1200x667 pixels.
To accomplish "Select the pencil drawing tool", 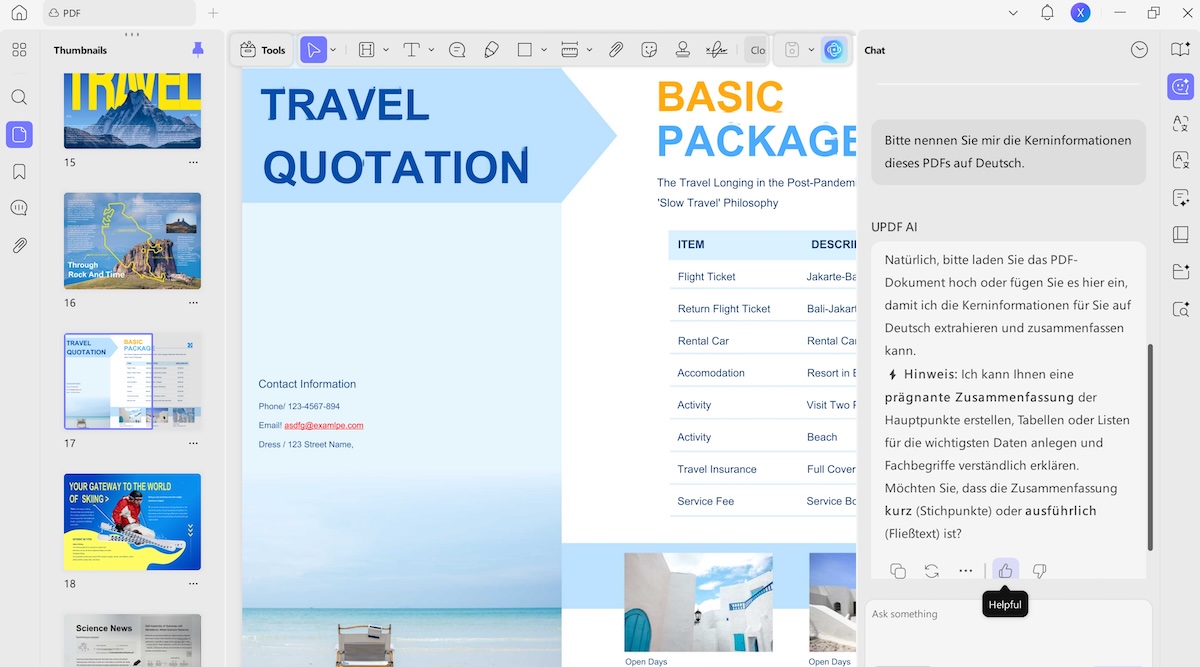I will click(491, 50).
